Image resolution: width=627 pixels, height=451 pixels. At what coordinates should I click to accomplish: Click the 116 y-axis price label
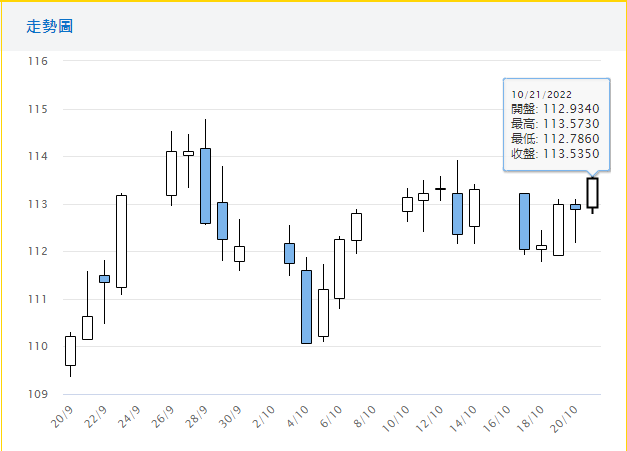pyautogui.click(x=38, y=61)
